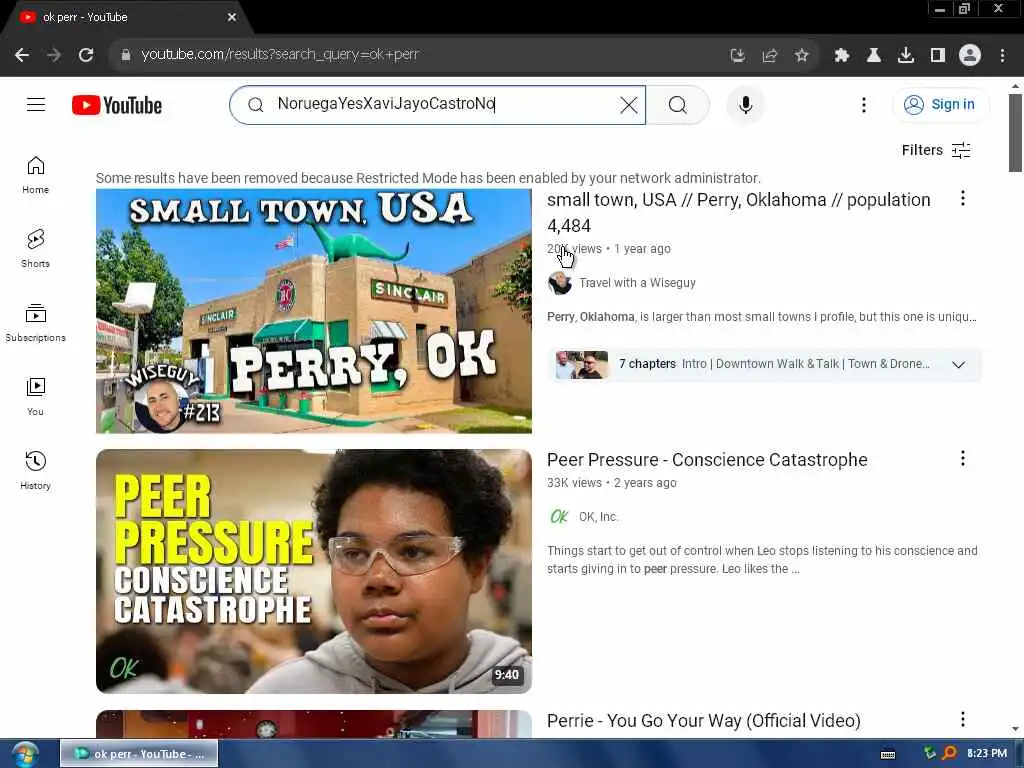Bookmark this page with the star icon
This screenshot has height=768, width=1024.
802,56
